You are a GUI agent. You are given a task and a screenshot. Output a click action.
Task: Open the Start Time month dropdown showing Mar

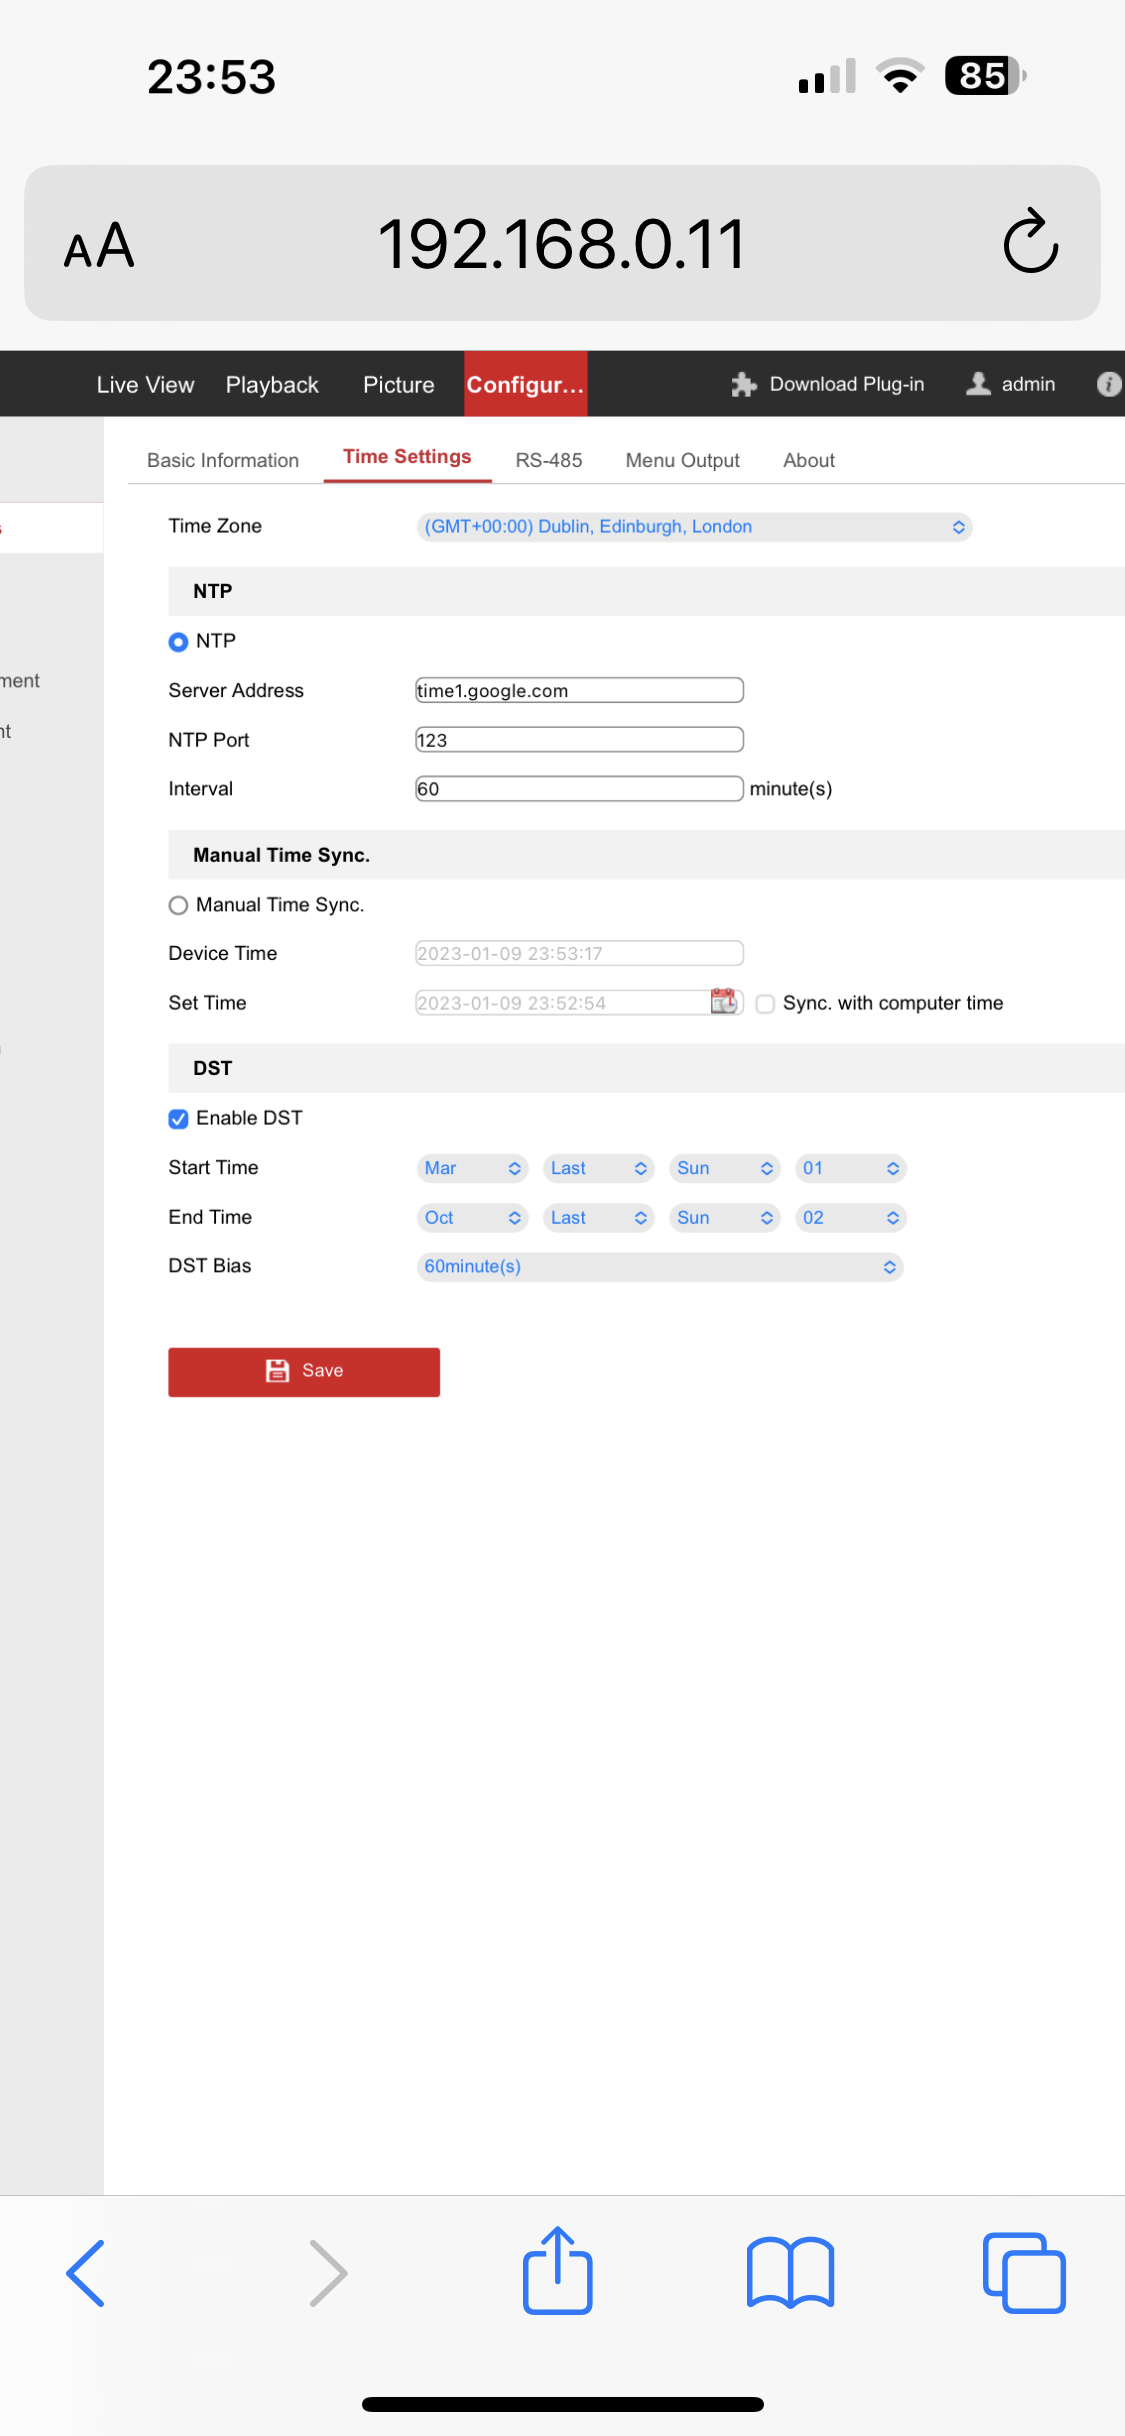tap(471, 1168)
